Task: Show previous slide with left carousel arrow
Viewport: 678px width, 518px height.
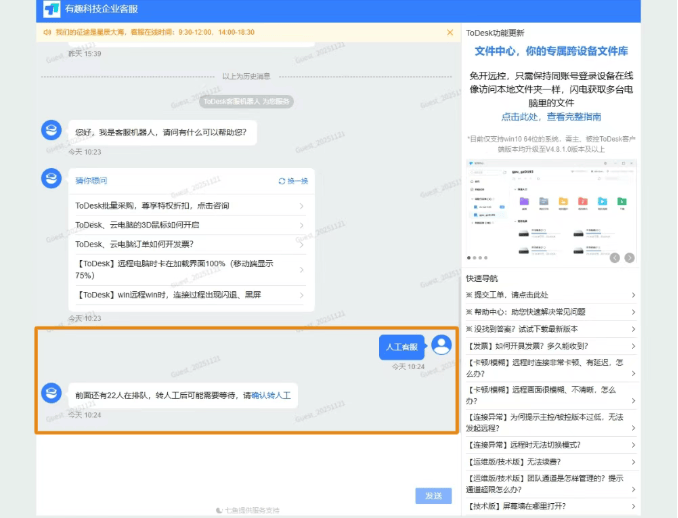Action: (614, 258)
